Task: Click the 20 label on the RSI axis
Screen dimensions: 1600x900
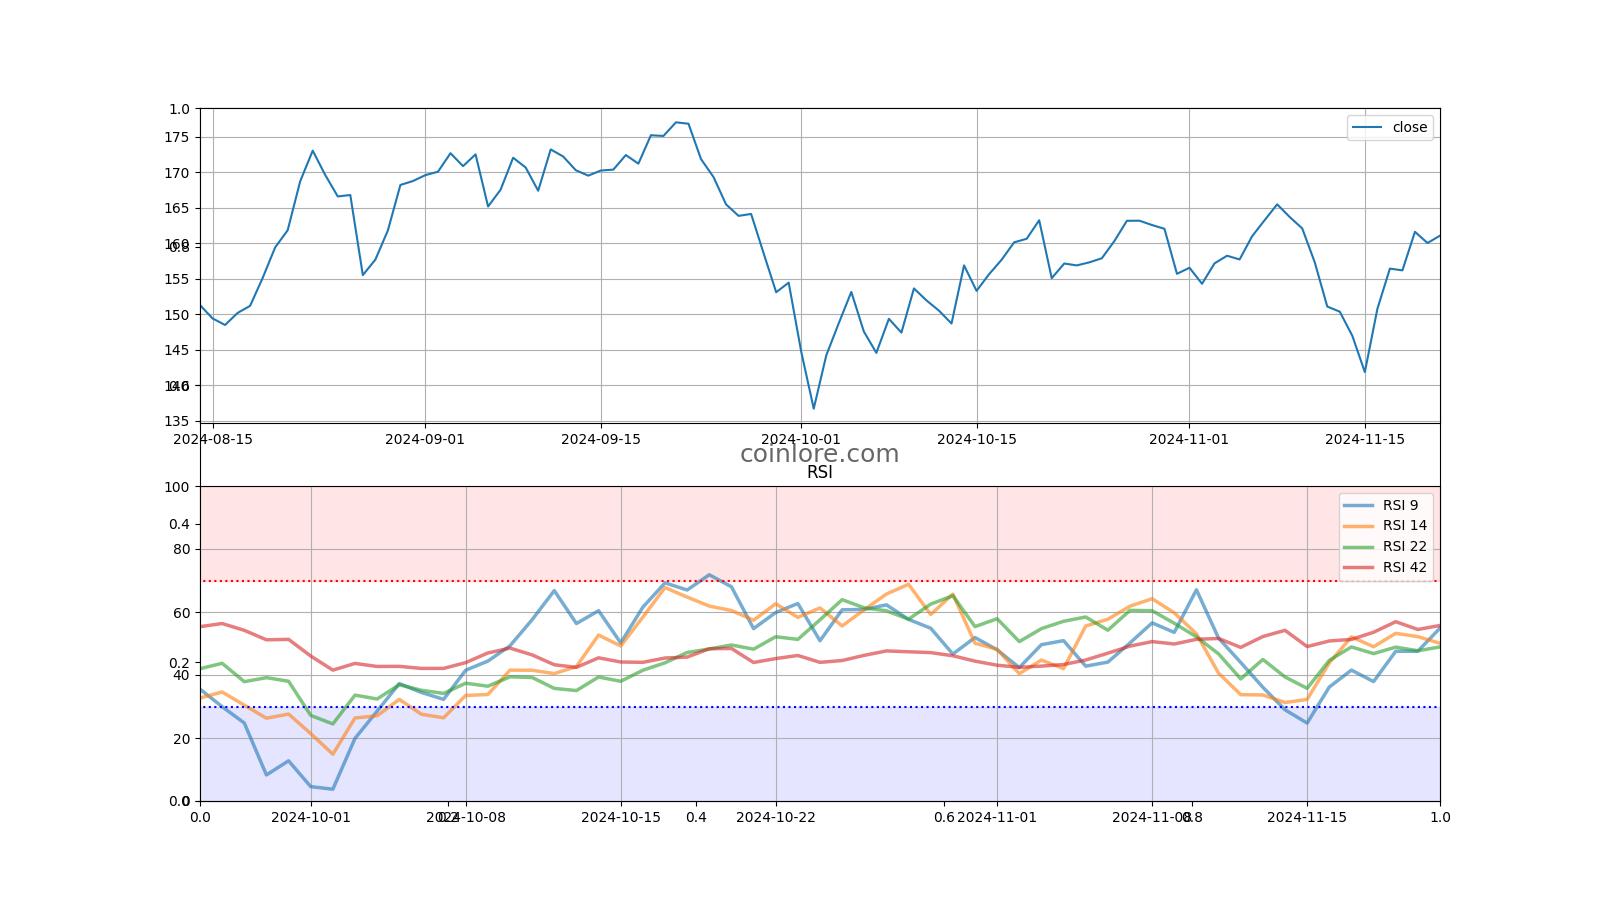Action: click(181, 739)
